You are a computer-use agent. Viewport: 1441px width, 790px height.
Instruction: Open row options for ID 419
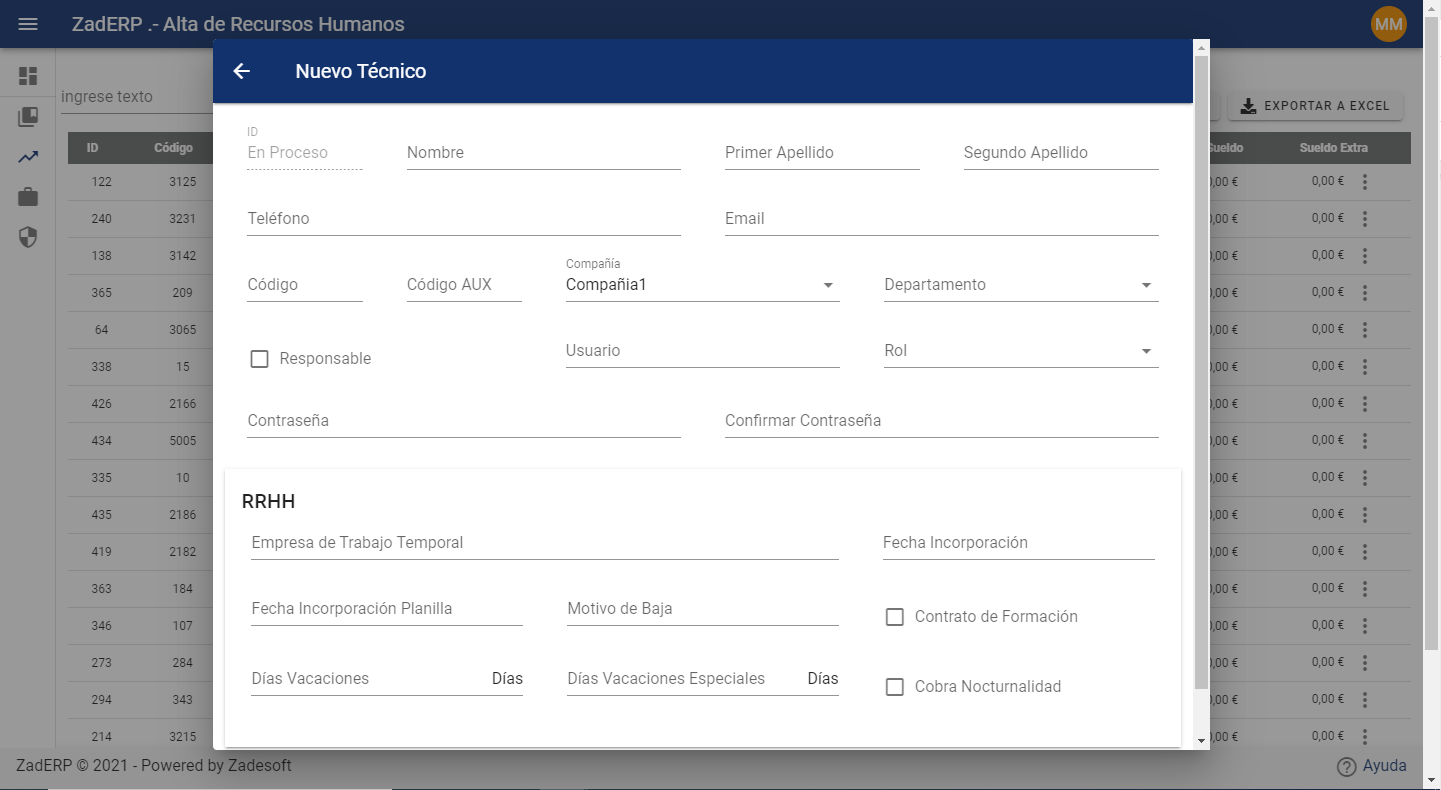(x=1365, y=552)
